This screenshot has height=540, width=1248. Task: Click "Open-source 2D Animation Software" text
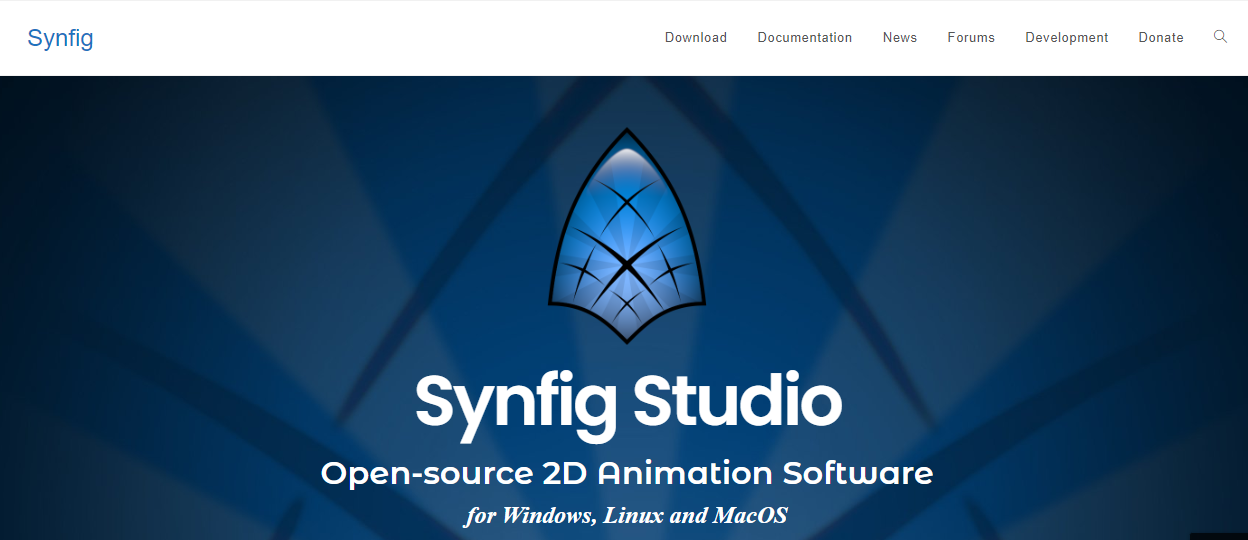coord(627,473)
